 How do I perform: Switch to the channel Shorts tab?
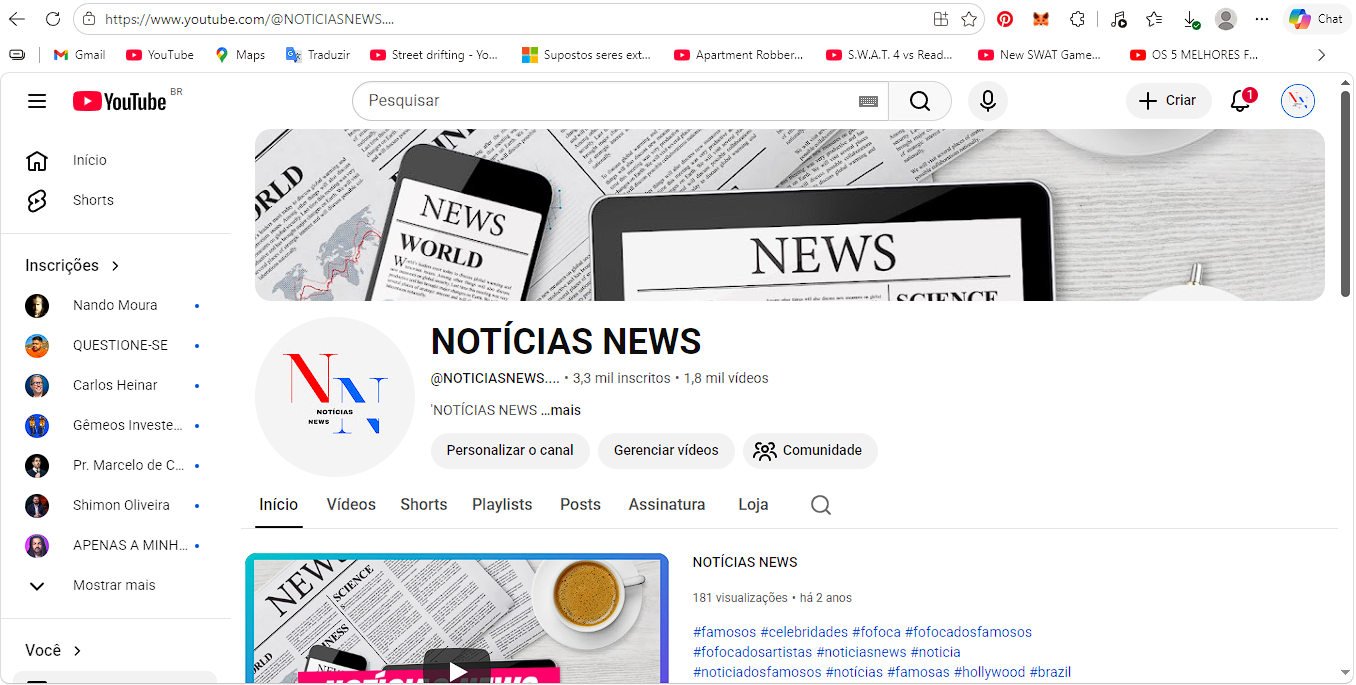pos(424,505)
